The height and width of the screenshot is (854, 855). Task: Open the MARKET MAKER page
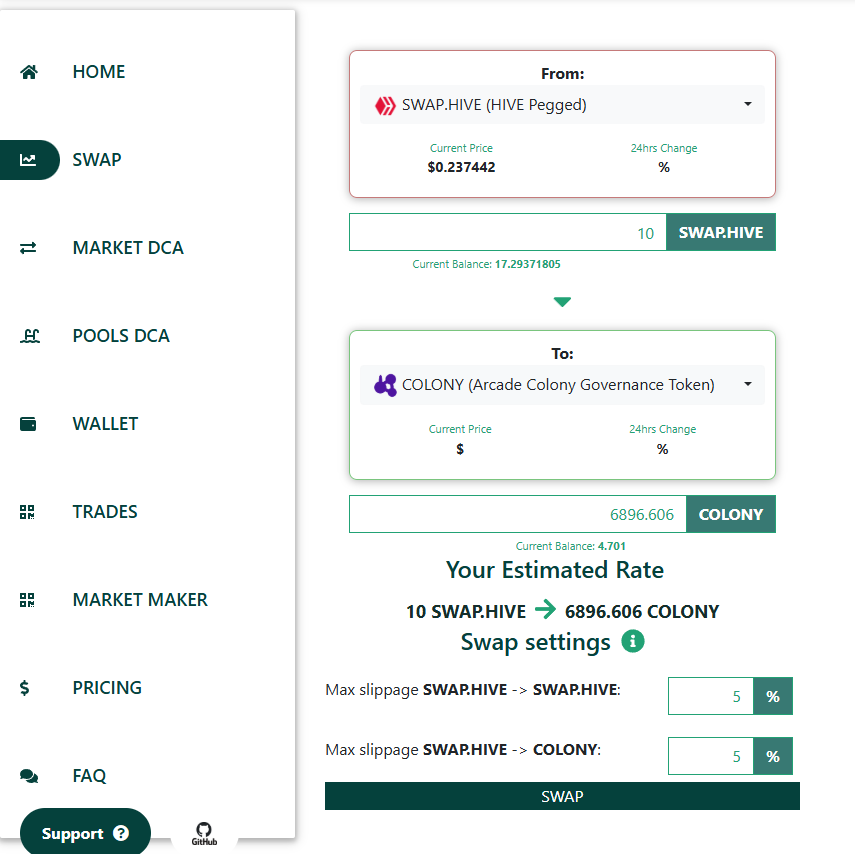[140, 600]
